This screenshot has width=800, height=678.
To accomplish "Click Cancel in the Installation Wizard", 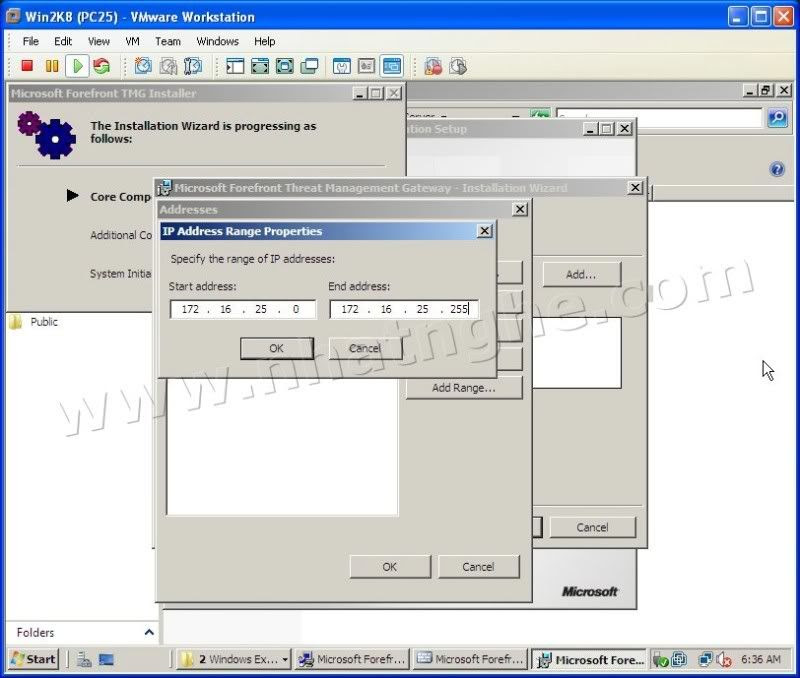I will [x=593, y=528].
